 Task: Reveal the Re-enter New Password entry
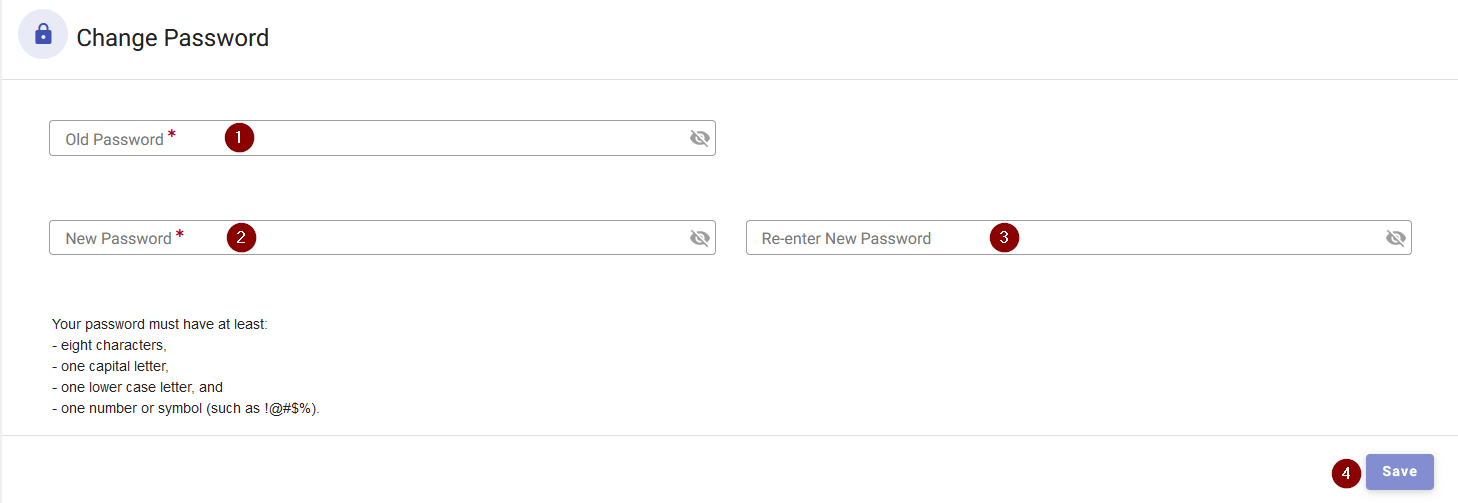pyautogui.click(x=1396, y=238)
